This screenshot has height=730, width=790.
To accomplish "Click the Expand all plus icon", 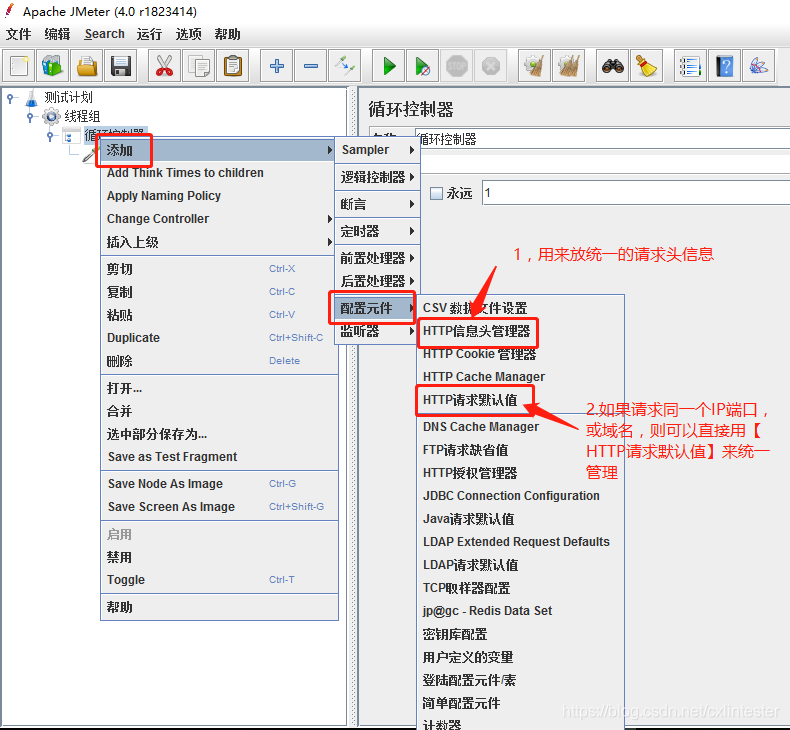I will 277,66.
